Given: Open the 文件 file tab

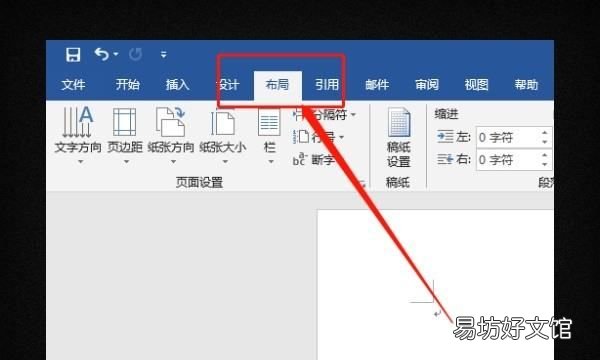Looking at the screenshot, I should coord(73,85).
